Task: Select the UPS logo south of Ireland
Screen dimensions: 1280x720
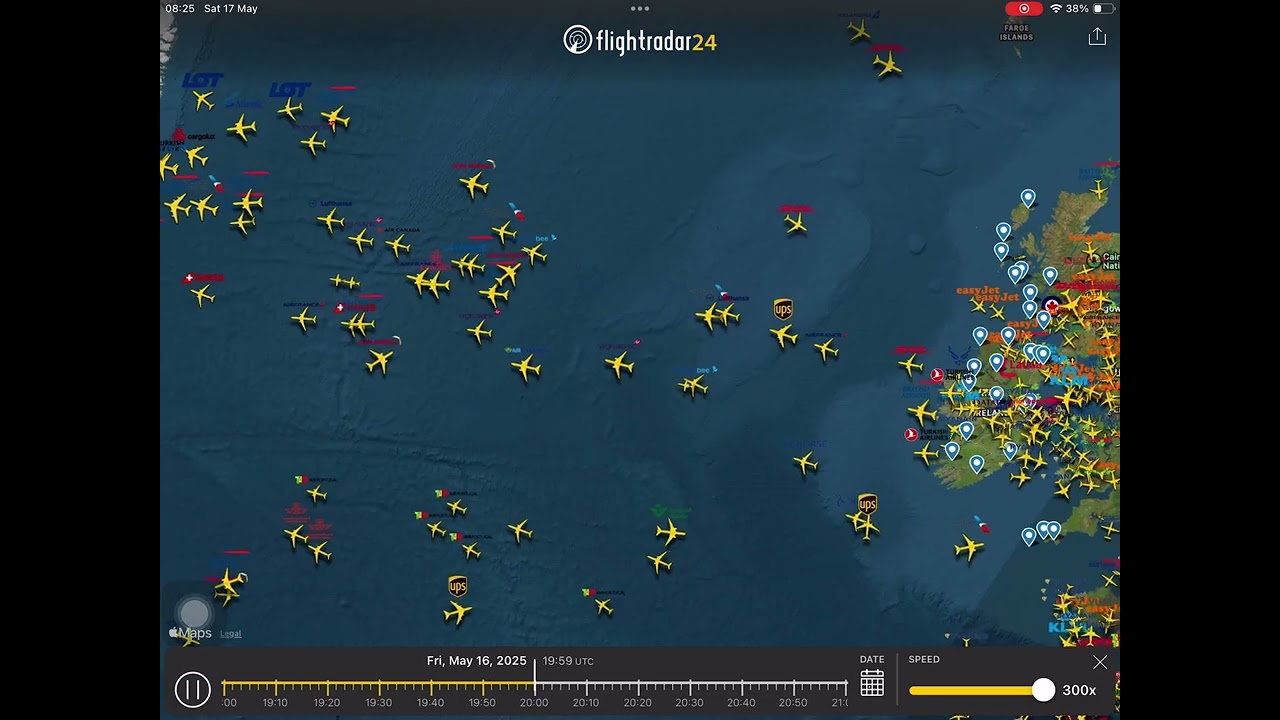Action: [867, 503]
